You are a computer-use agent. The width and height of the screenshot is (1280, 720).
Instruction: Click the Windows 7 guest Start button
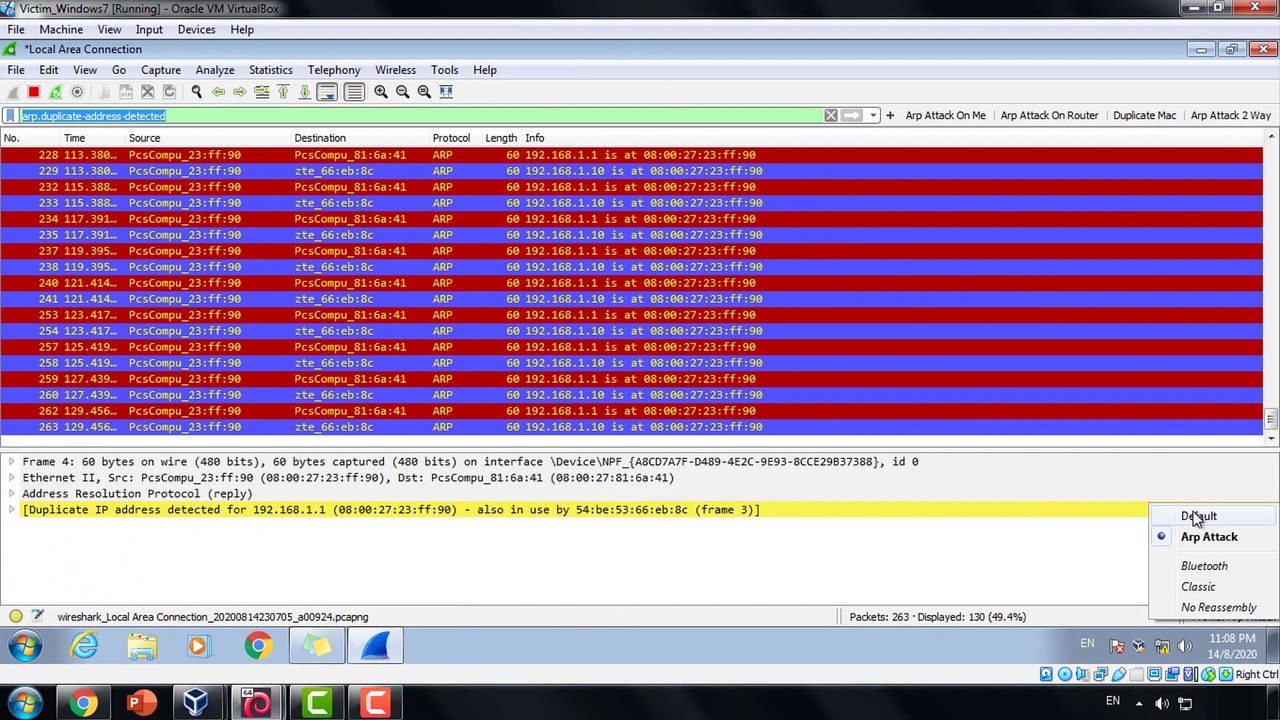point(25,646)
